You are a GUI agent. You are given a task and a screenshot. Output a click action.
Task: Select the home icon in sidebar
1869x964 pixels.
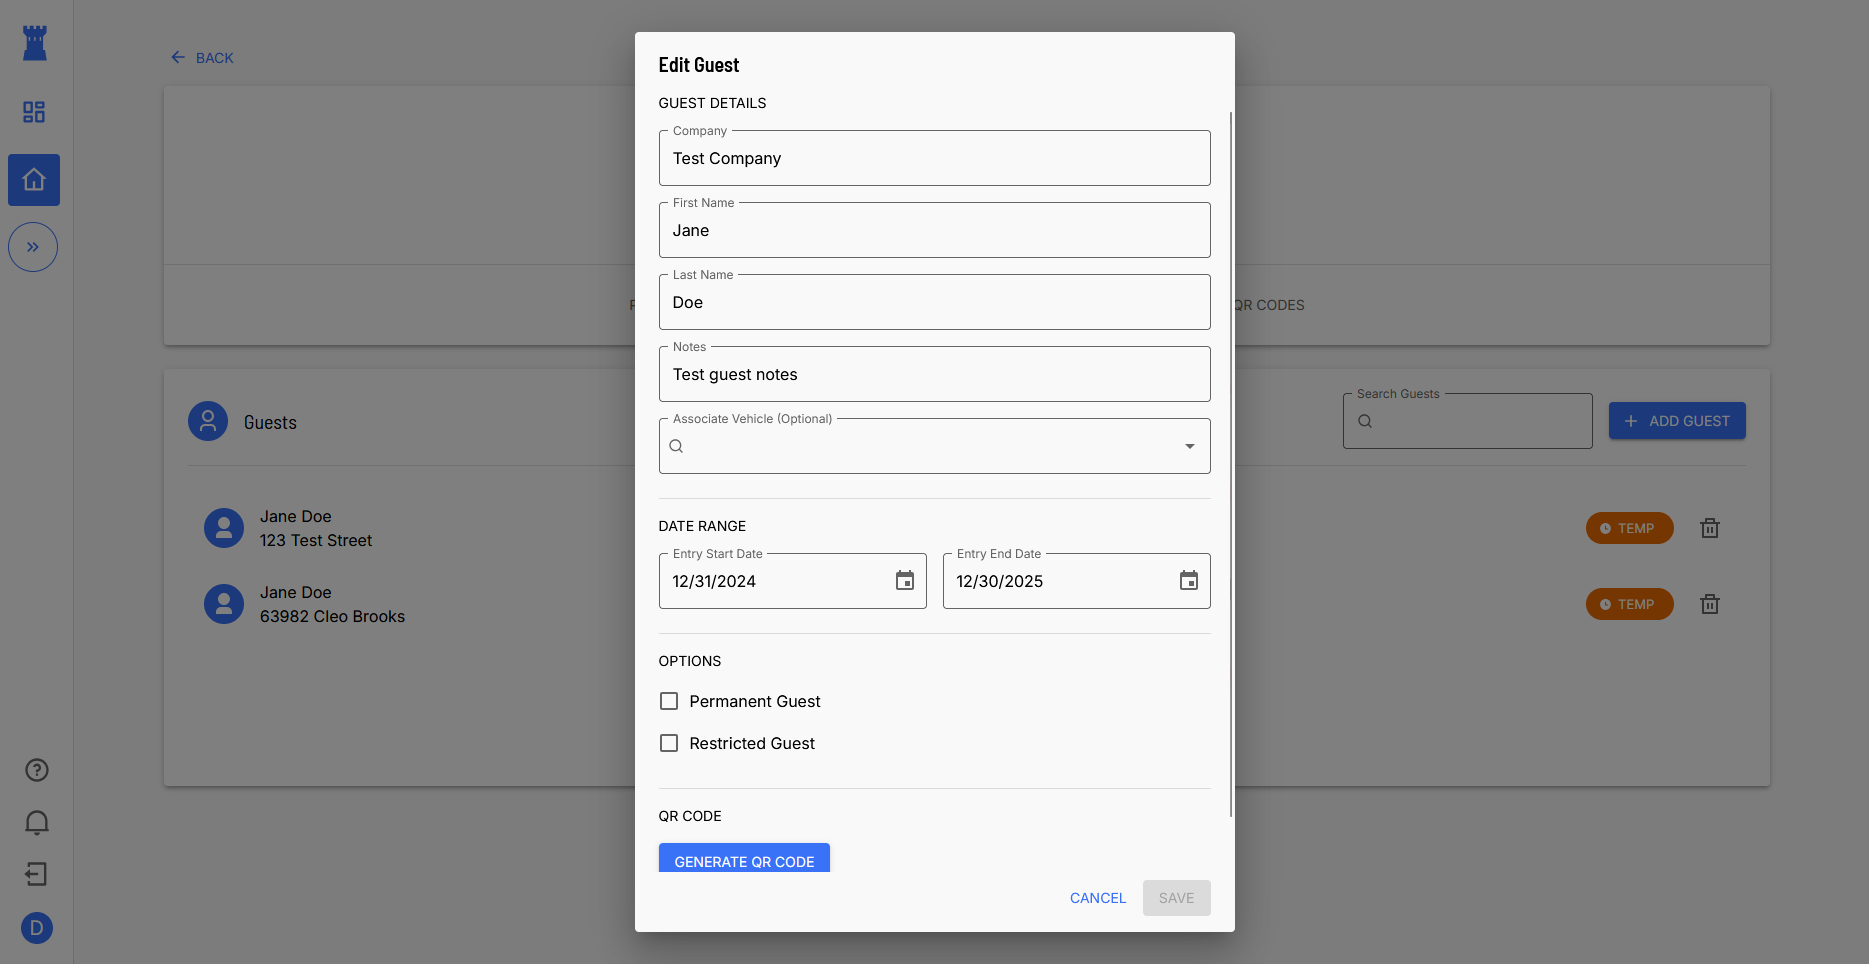34,180
